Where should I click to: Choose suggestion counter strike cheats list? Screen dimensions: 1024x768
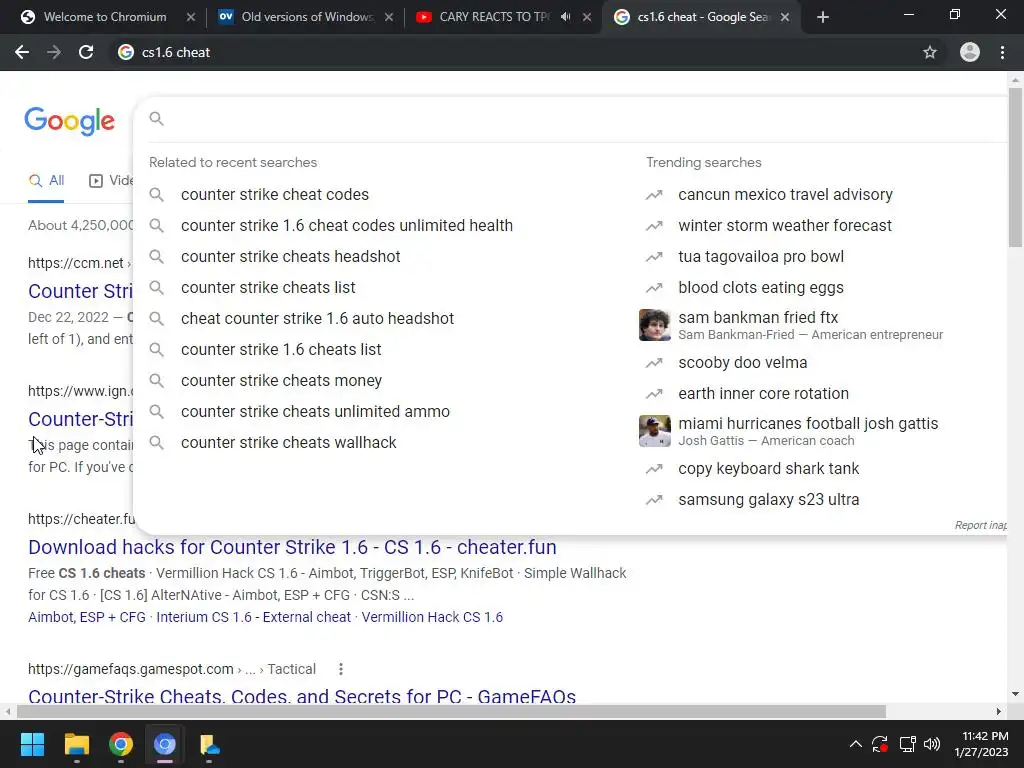pyautogui.click(x=268, y=287)
